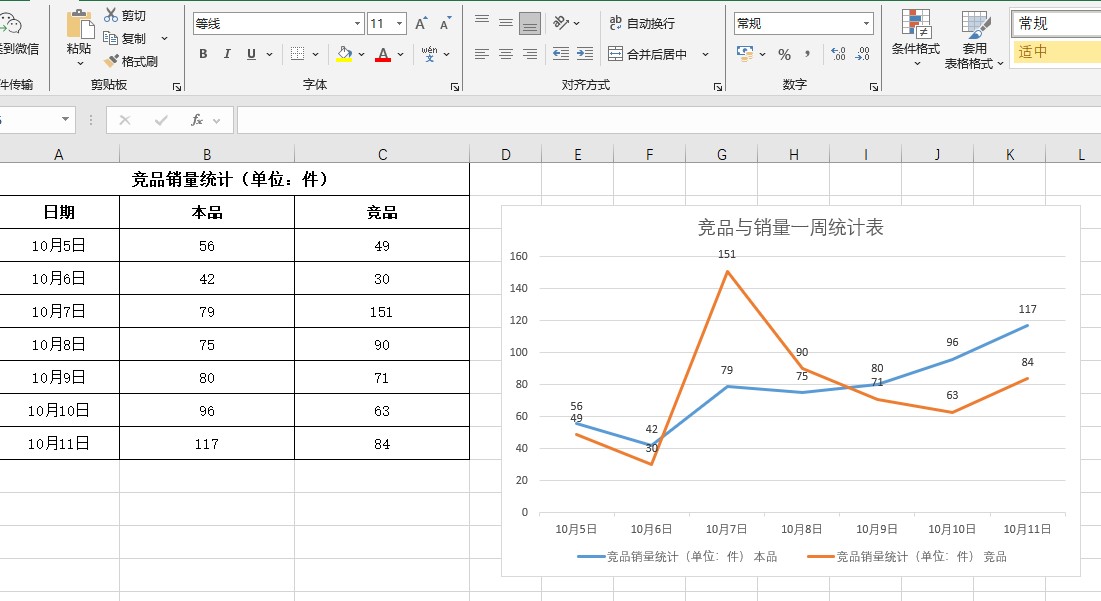This screenshot has height=601, width=1101.
Task: Open the font name 等线 dropdown
Action: point(358,24)
